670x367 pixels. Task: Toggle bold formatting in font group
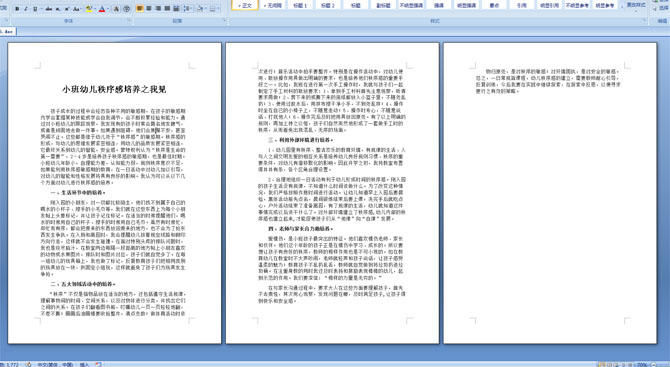17,9
